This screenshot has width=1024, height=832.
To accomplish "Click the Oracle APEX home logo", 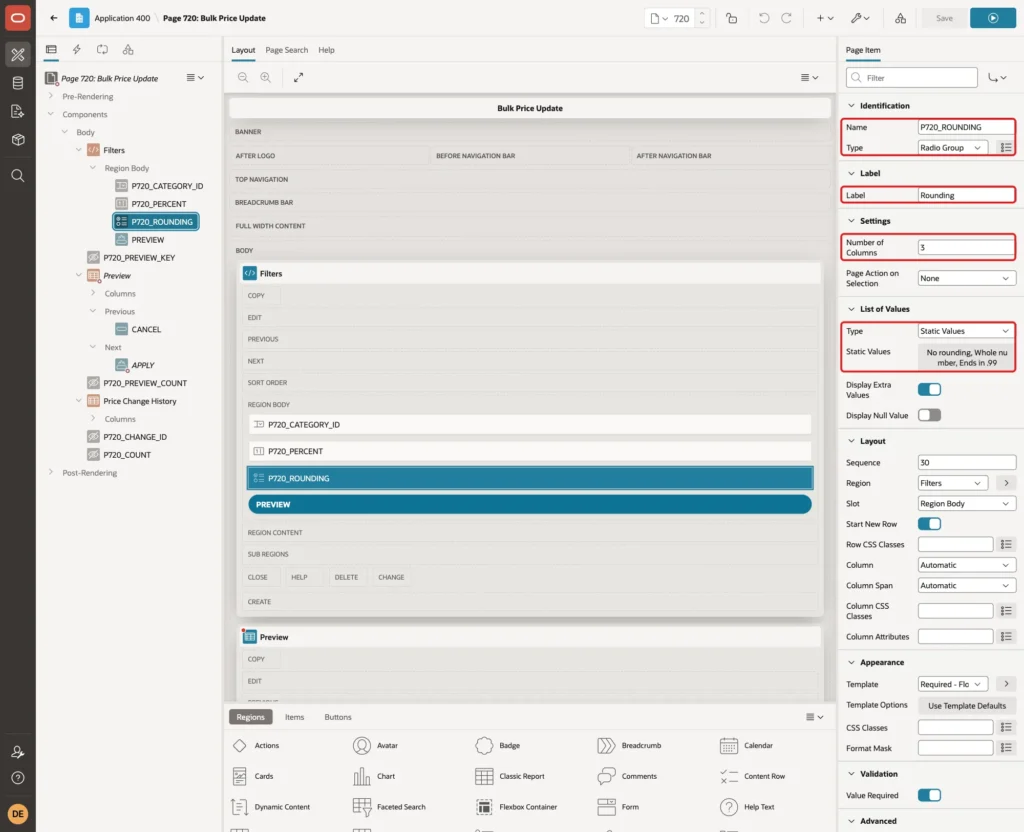I will coord(18,18).
